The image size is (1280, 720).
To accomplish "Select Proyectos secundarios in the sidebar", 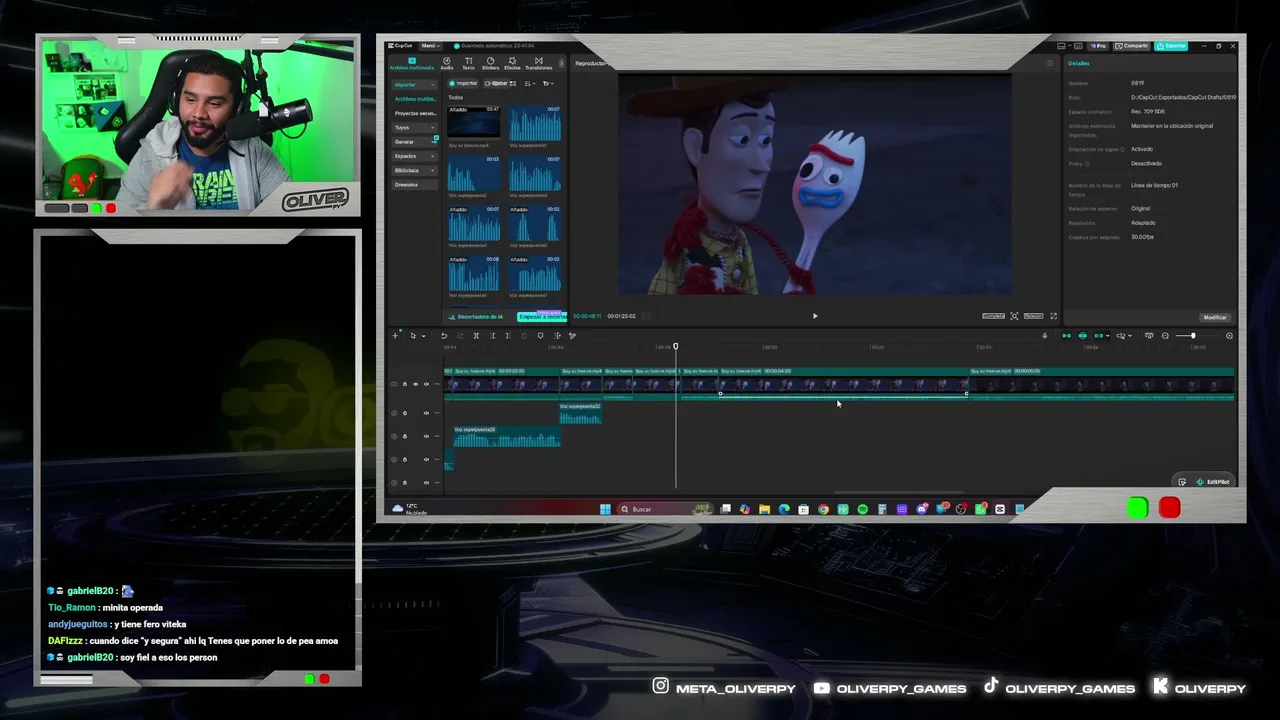I will coord(414,113).
